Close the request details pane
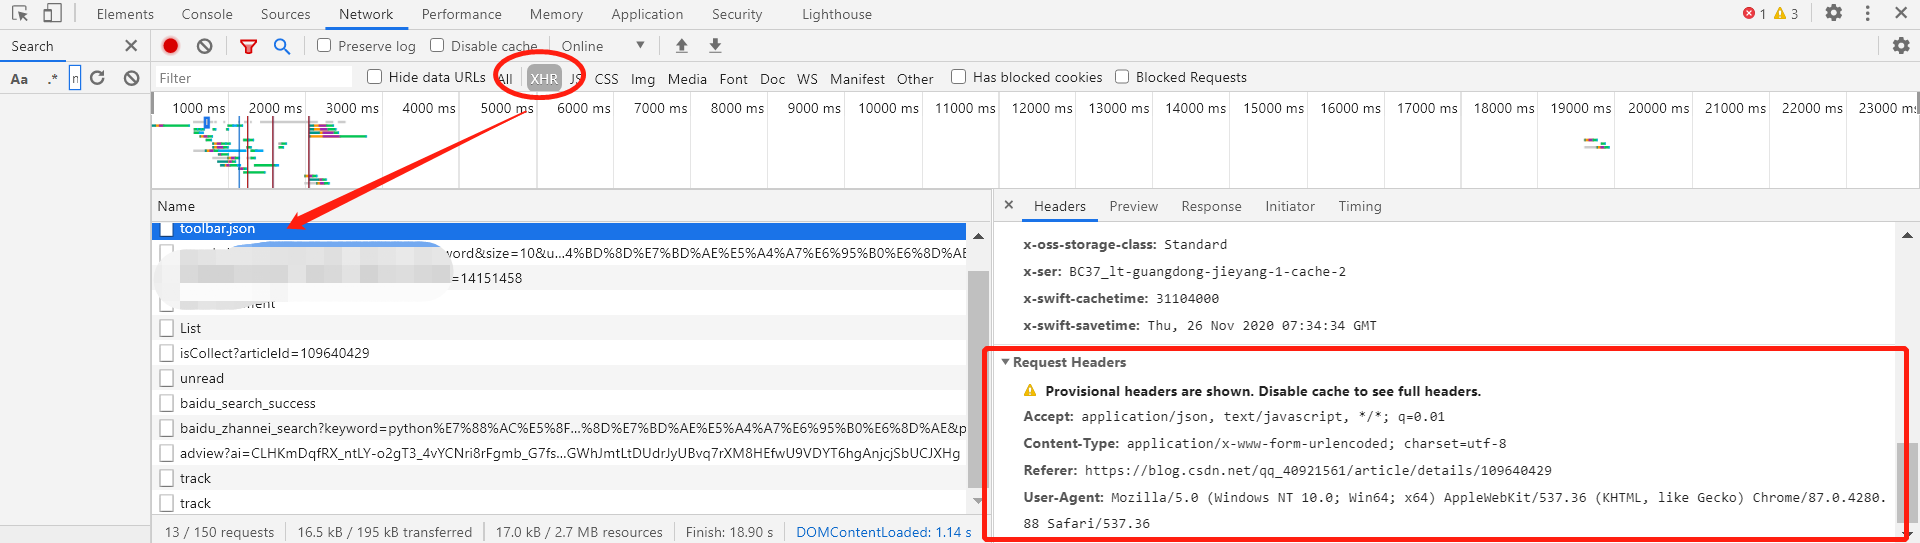Image resolution: width=1920 pixels, height=543 pixels. tap(1009, 205)
